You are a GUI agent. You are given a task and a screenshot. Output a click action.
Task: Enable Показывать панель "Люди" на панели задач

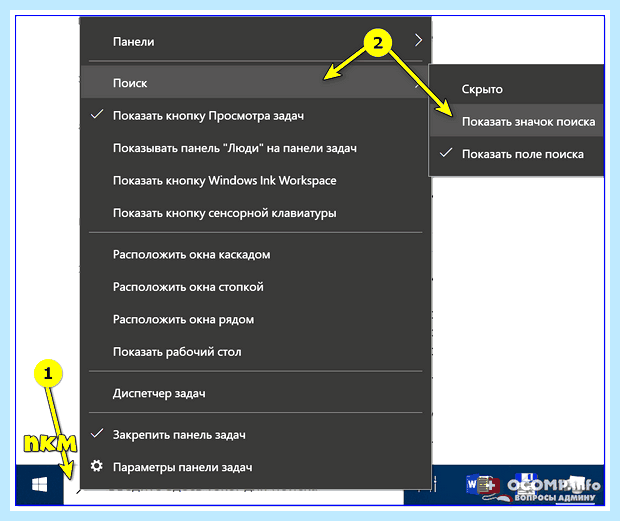pos(255,148)
